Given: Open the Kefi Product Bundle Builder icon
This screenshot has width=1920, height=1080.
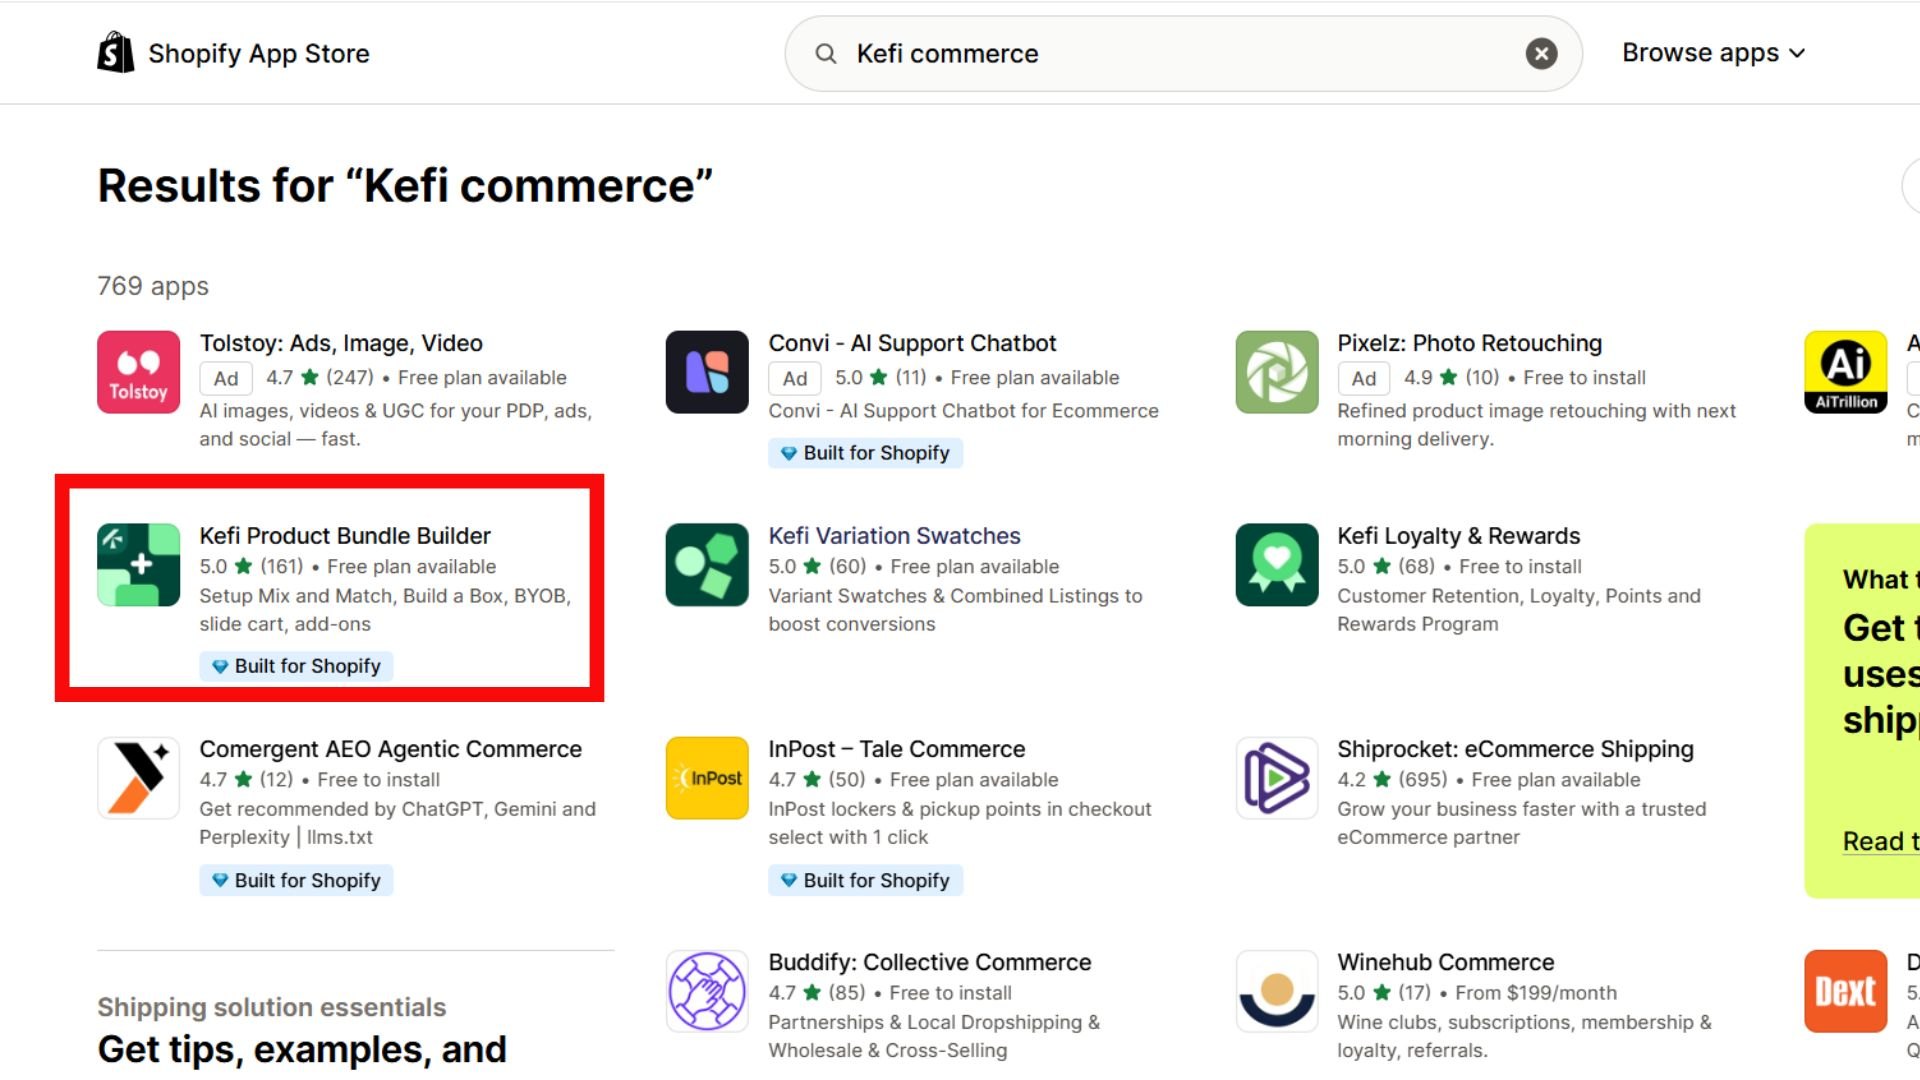Looking at the screenshot, I should 139,565.
